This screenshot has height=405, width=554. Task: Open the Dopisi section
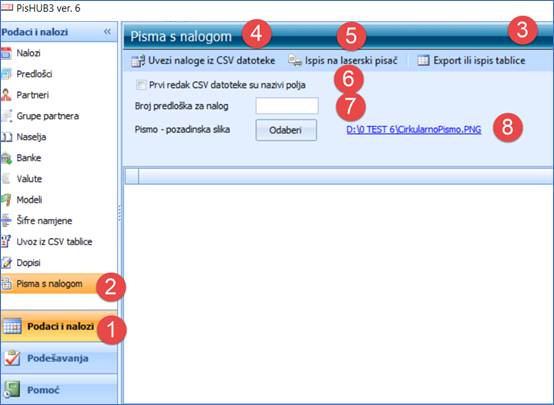click(x=28, y=263)
